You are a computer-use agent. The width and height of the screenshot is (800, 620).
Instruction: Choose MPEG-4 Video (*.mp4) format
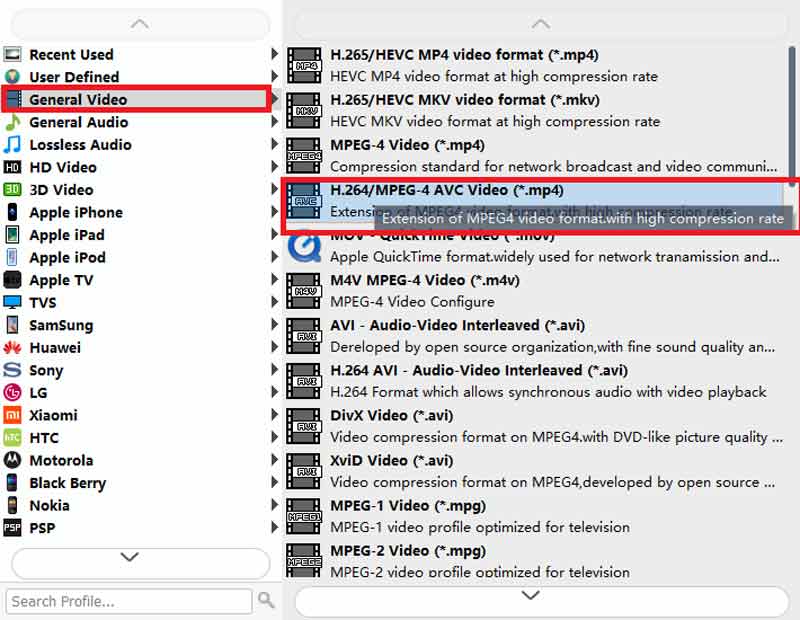click(x=535, y=156)
